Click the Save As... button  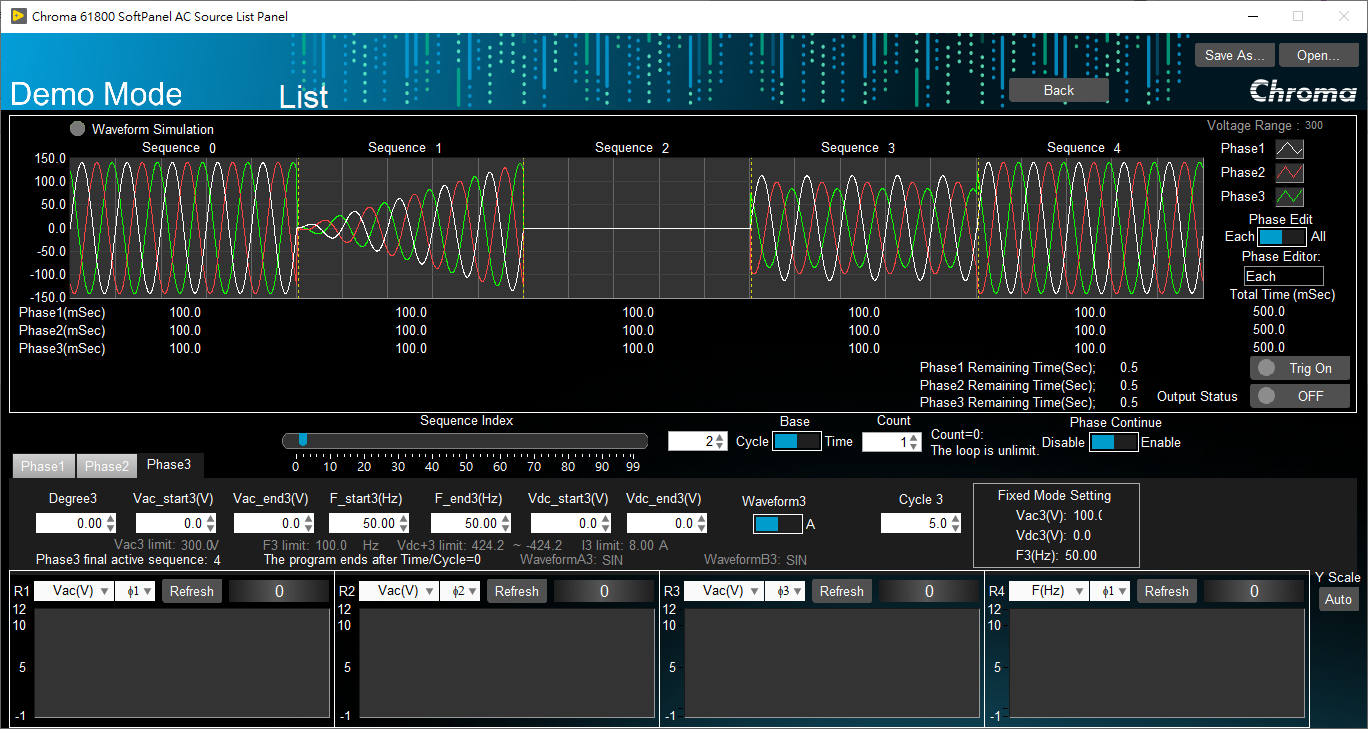(x=1235, y=55)
